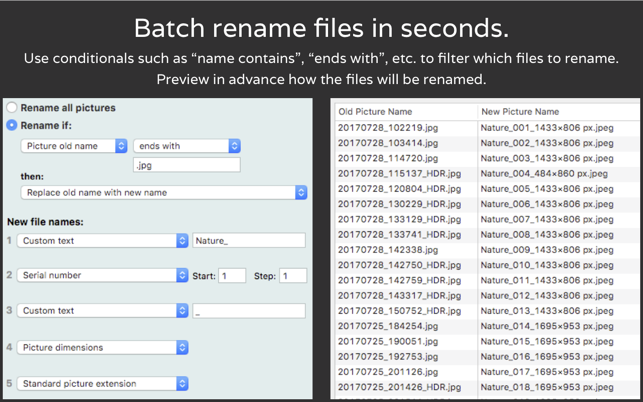This screenshot has width=643, height=402.
Task: Select old name 20170728_102219.jpg
Action: [388, 128]
